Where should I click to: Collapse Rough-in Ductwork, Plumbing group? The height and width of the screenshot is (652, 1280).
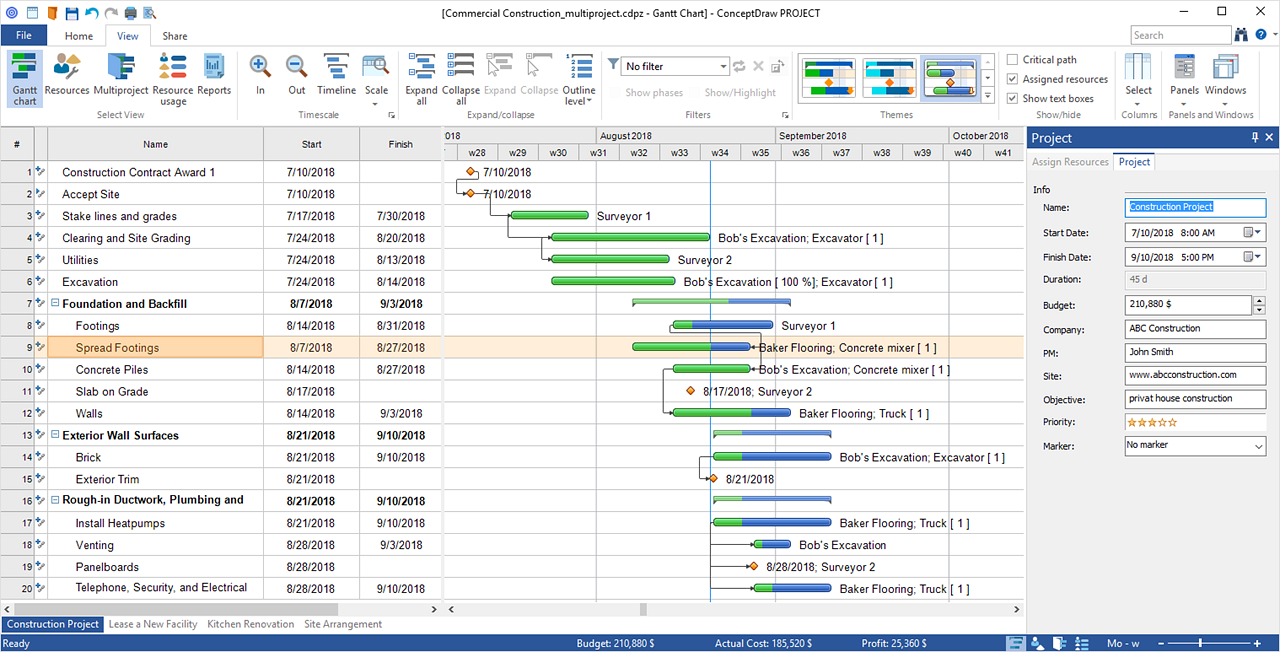click(55, 500)
